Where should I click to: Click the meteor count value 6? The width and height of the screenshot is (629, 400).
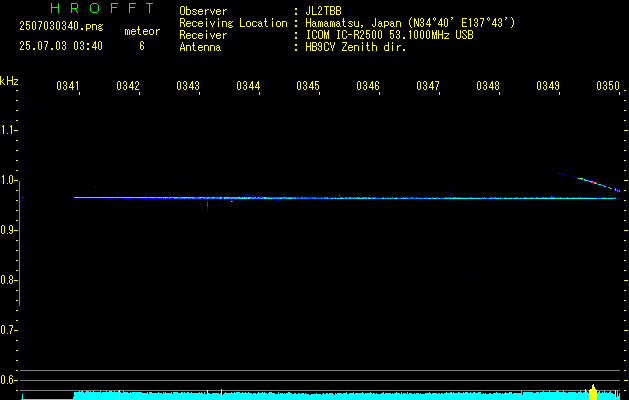click(142, 46)
